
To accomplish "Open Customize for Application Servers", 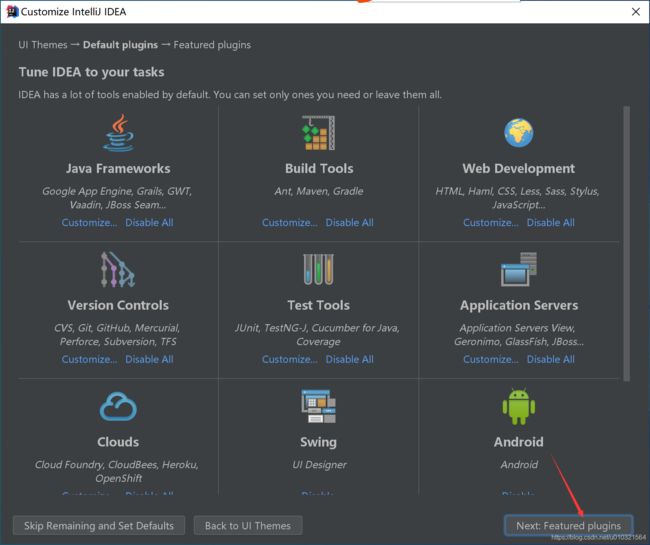I will (490, 359).
